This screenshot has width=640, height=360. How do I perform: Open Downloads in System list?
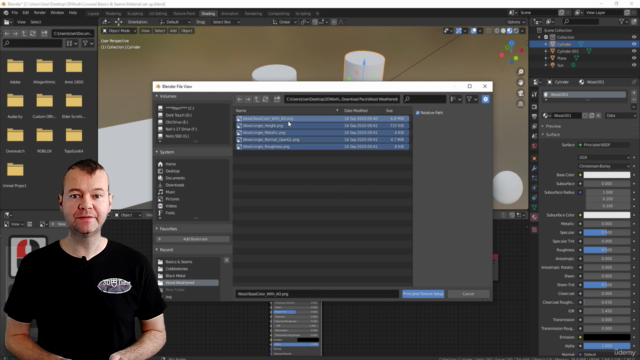pyautogui.click(x=175, y=185)
